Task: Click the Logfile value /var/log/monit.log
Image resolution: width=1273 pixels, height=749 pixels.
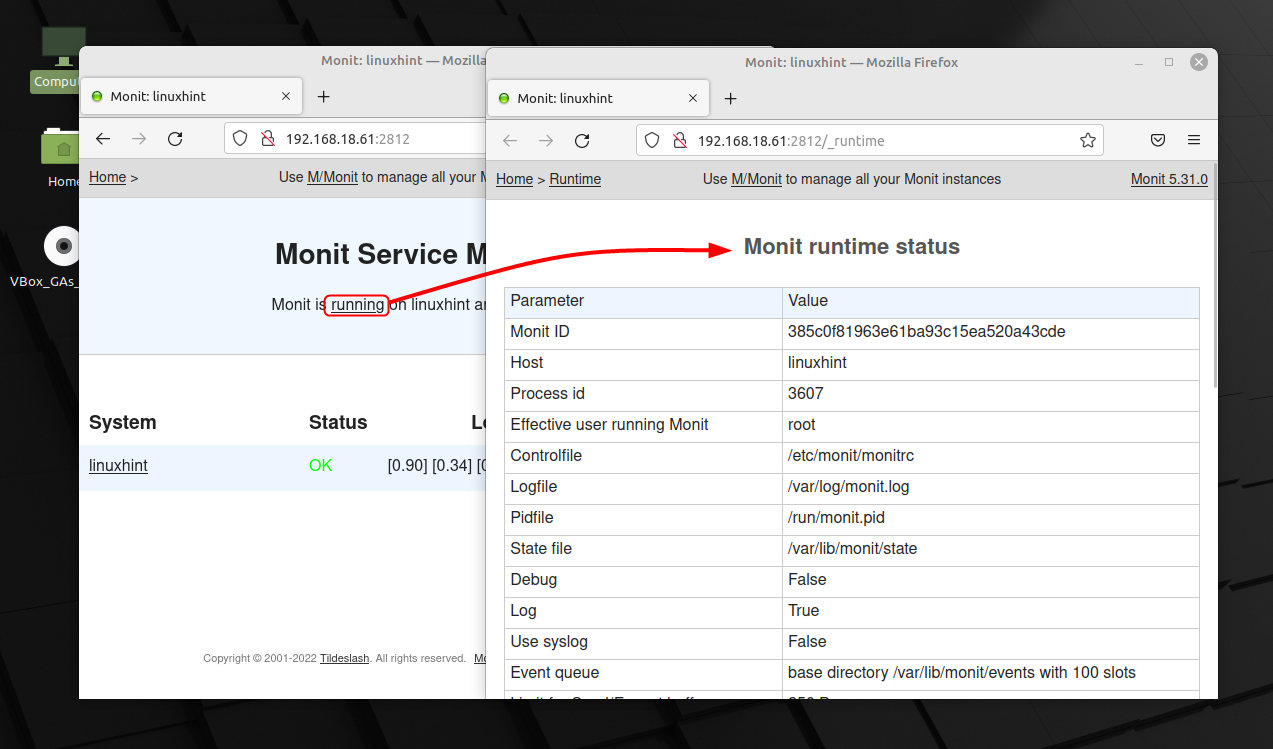Action: [849, 487]
